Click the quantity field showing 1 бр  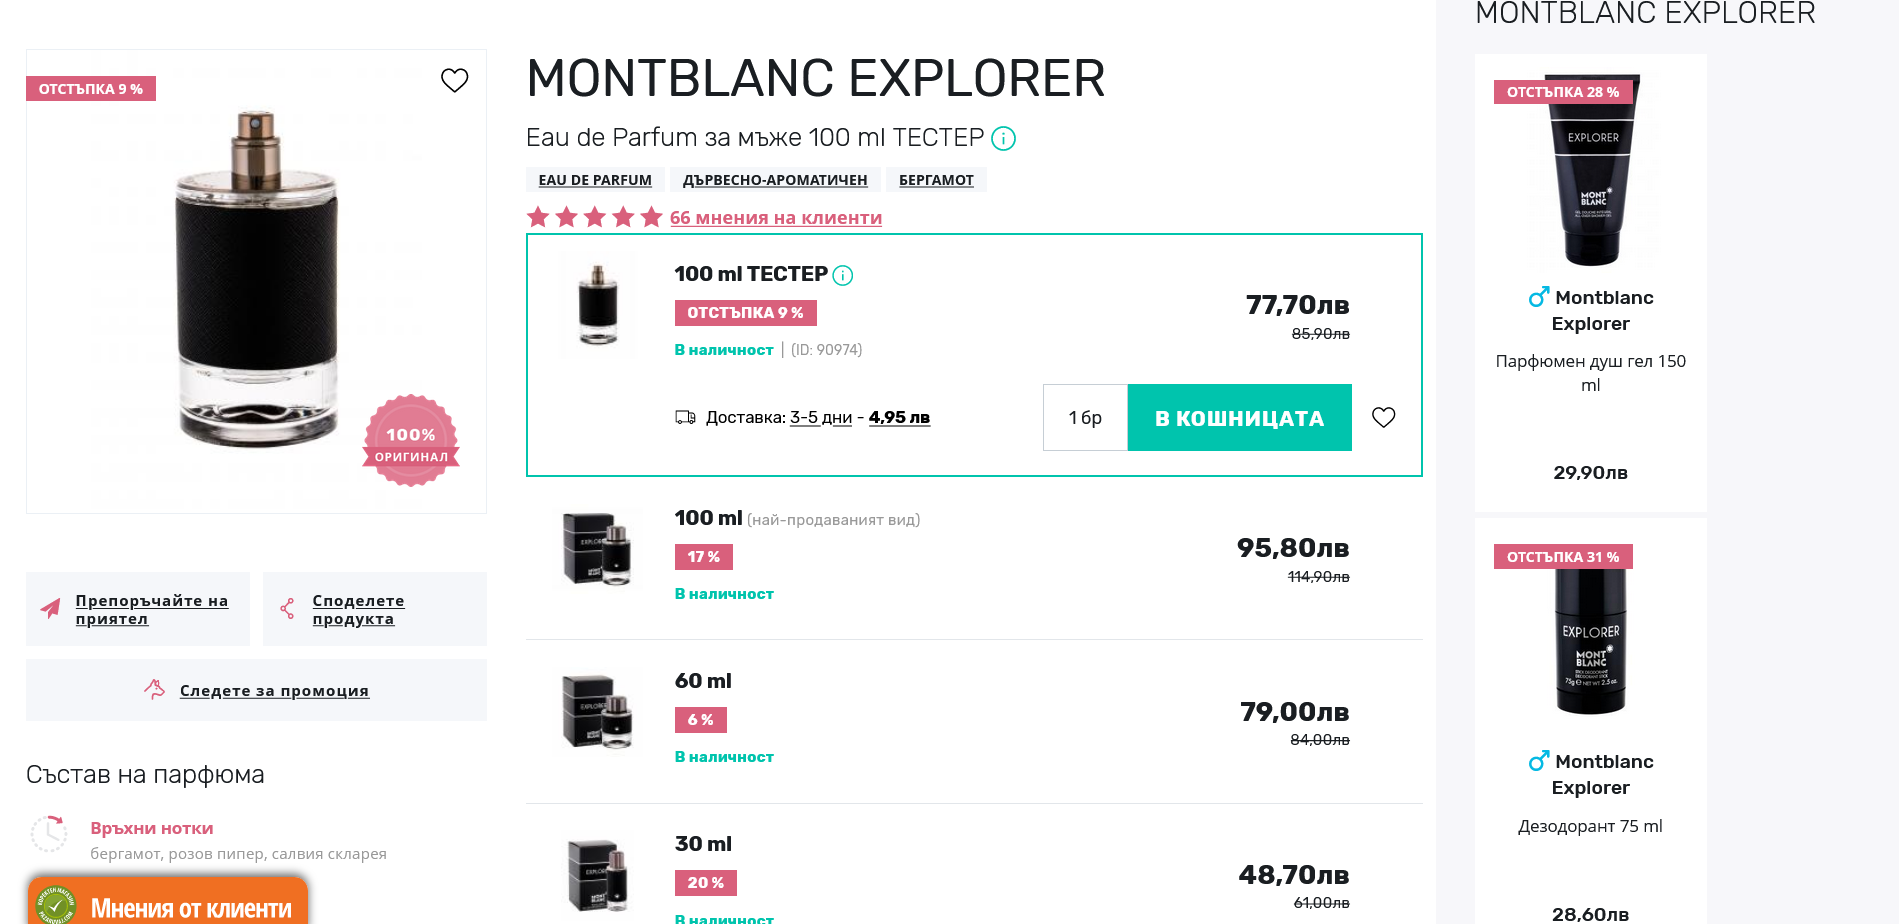pyautogui.click(x=1085, y=418)
